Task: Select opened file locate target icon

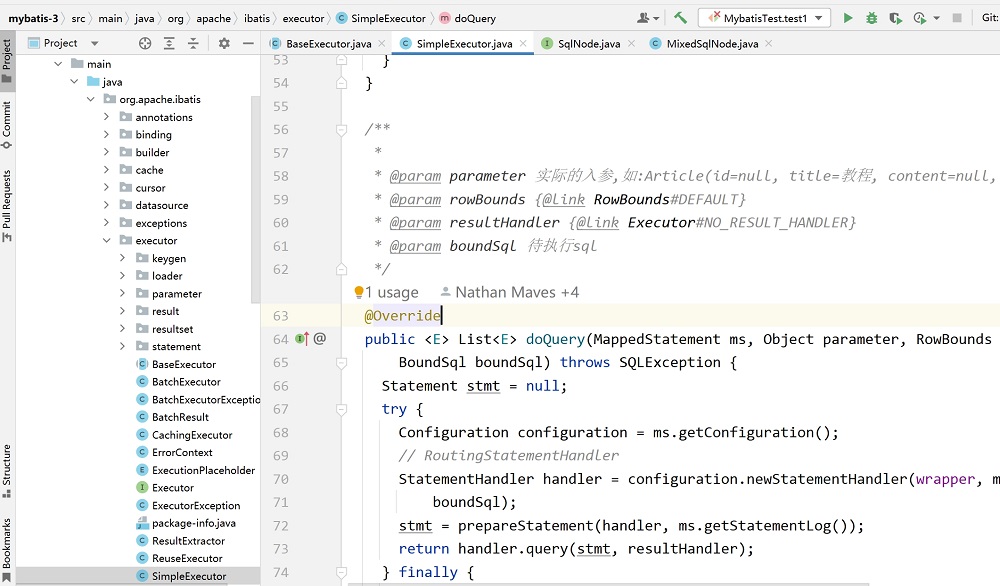Action: point(145,43)
